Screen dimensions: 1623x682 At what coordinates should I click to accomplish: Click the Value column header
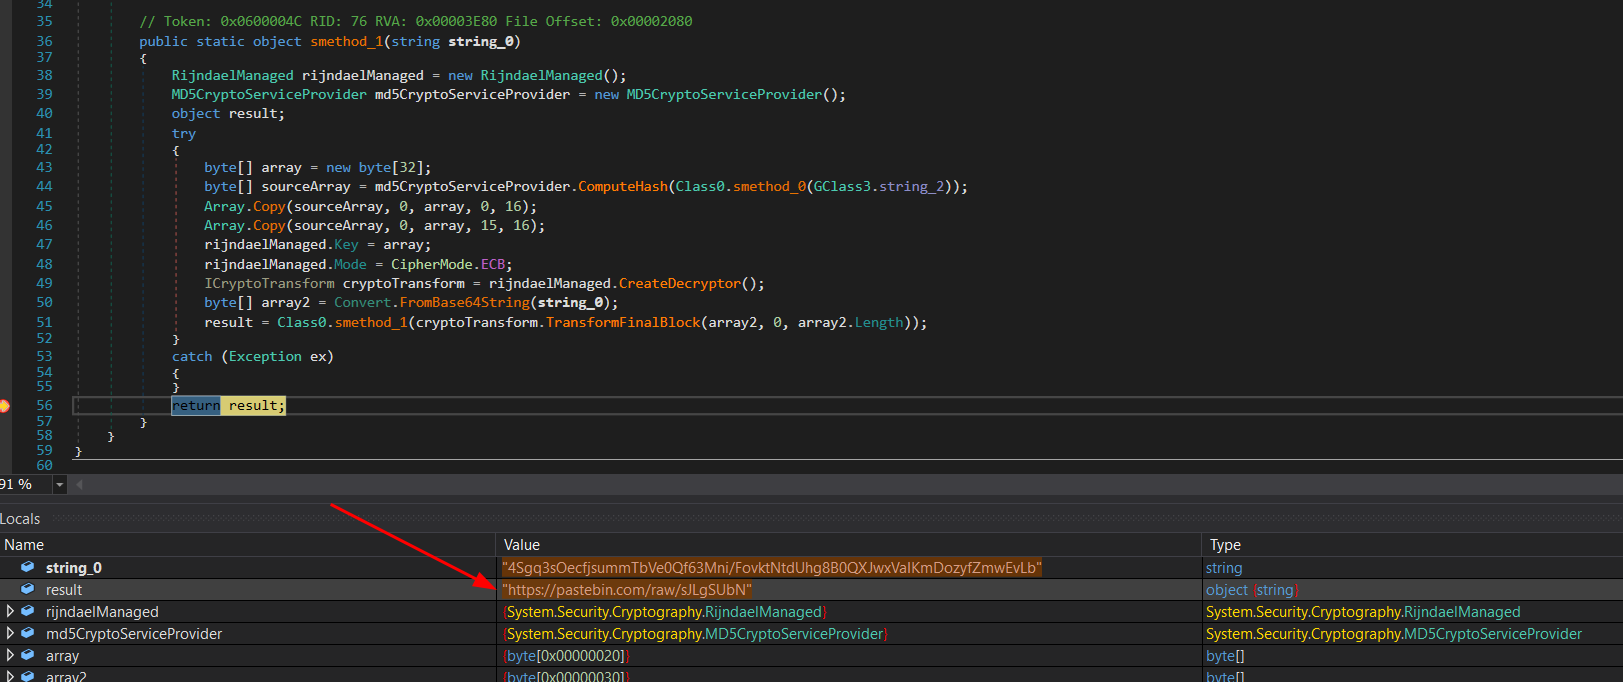coord(522,545)
